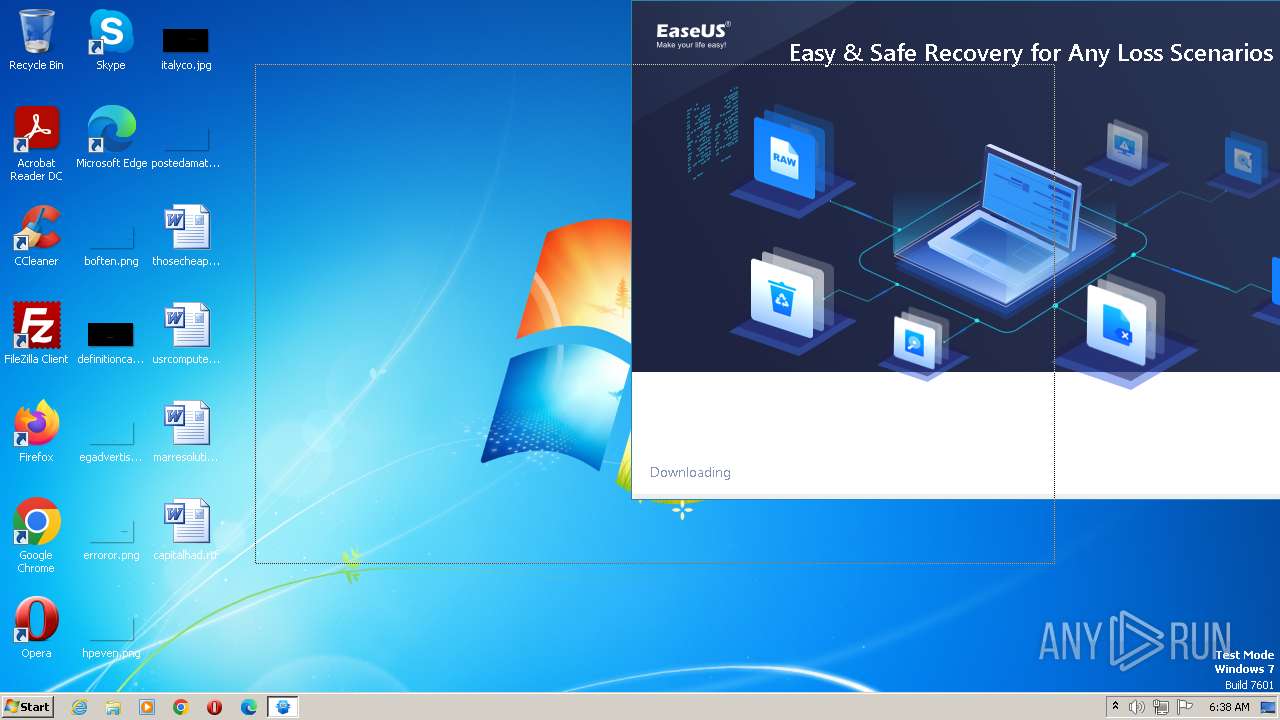Open the Windows Start menu
The height and width of the screenshot is (720, 1280).
[27, 707]
